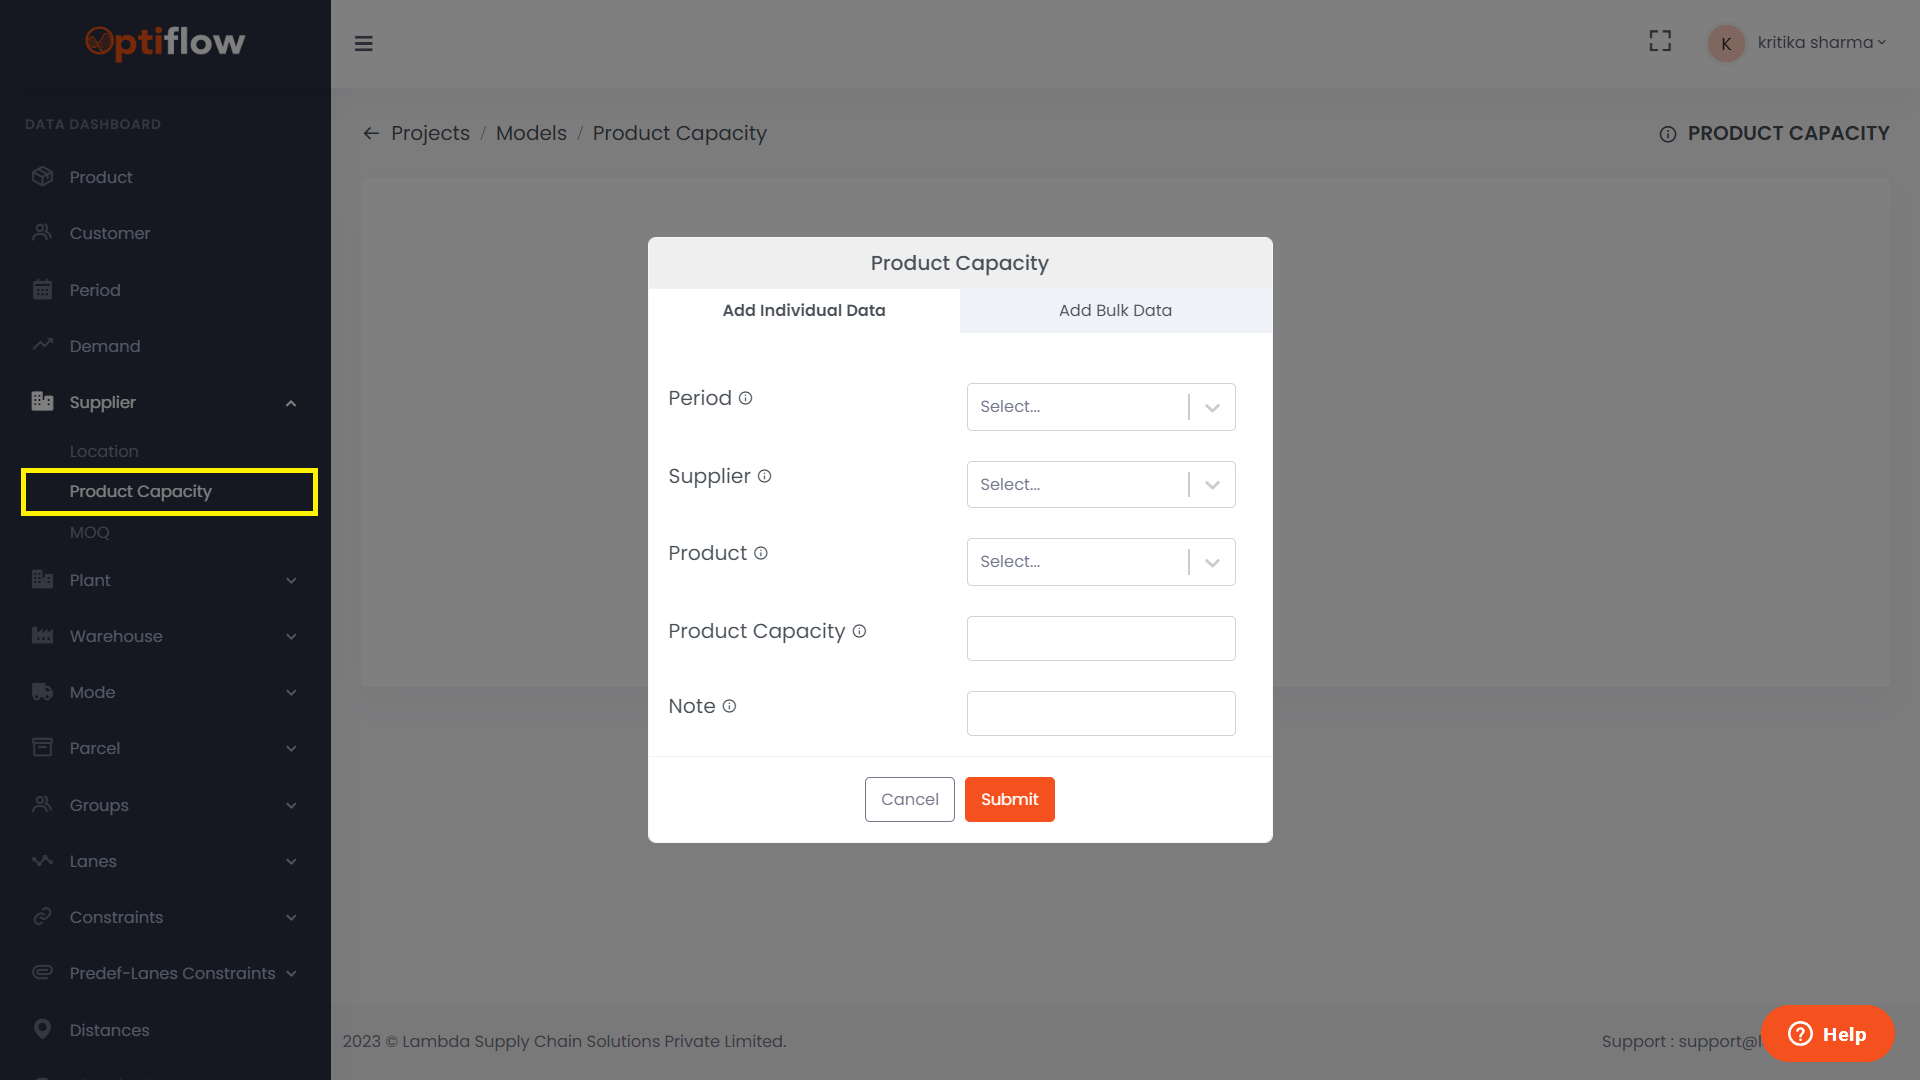1920x1080 pixels.
Task: Collapse the Supplier sidebar section
Action: click(290, 403)
